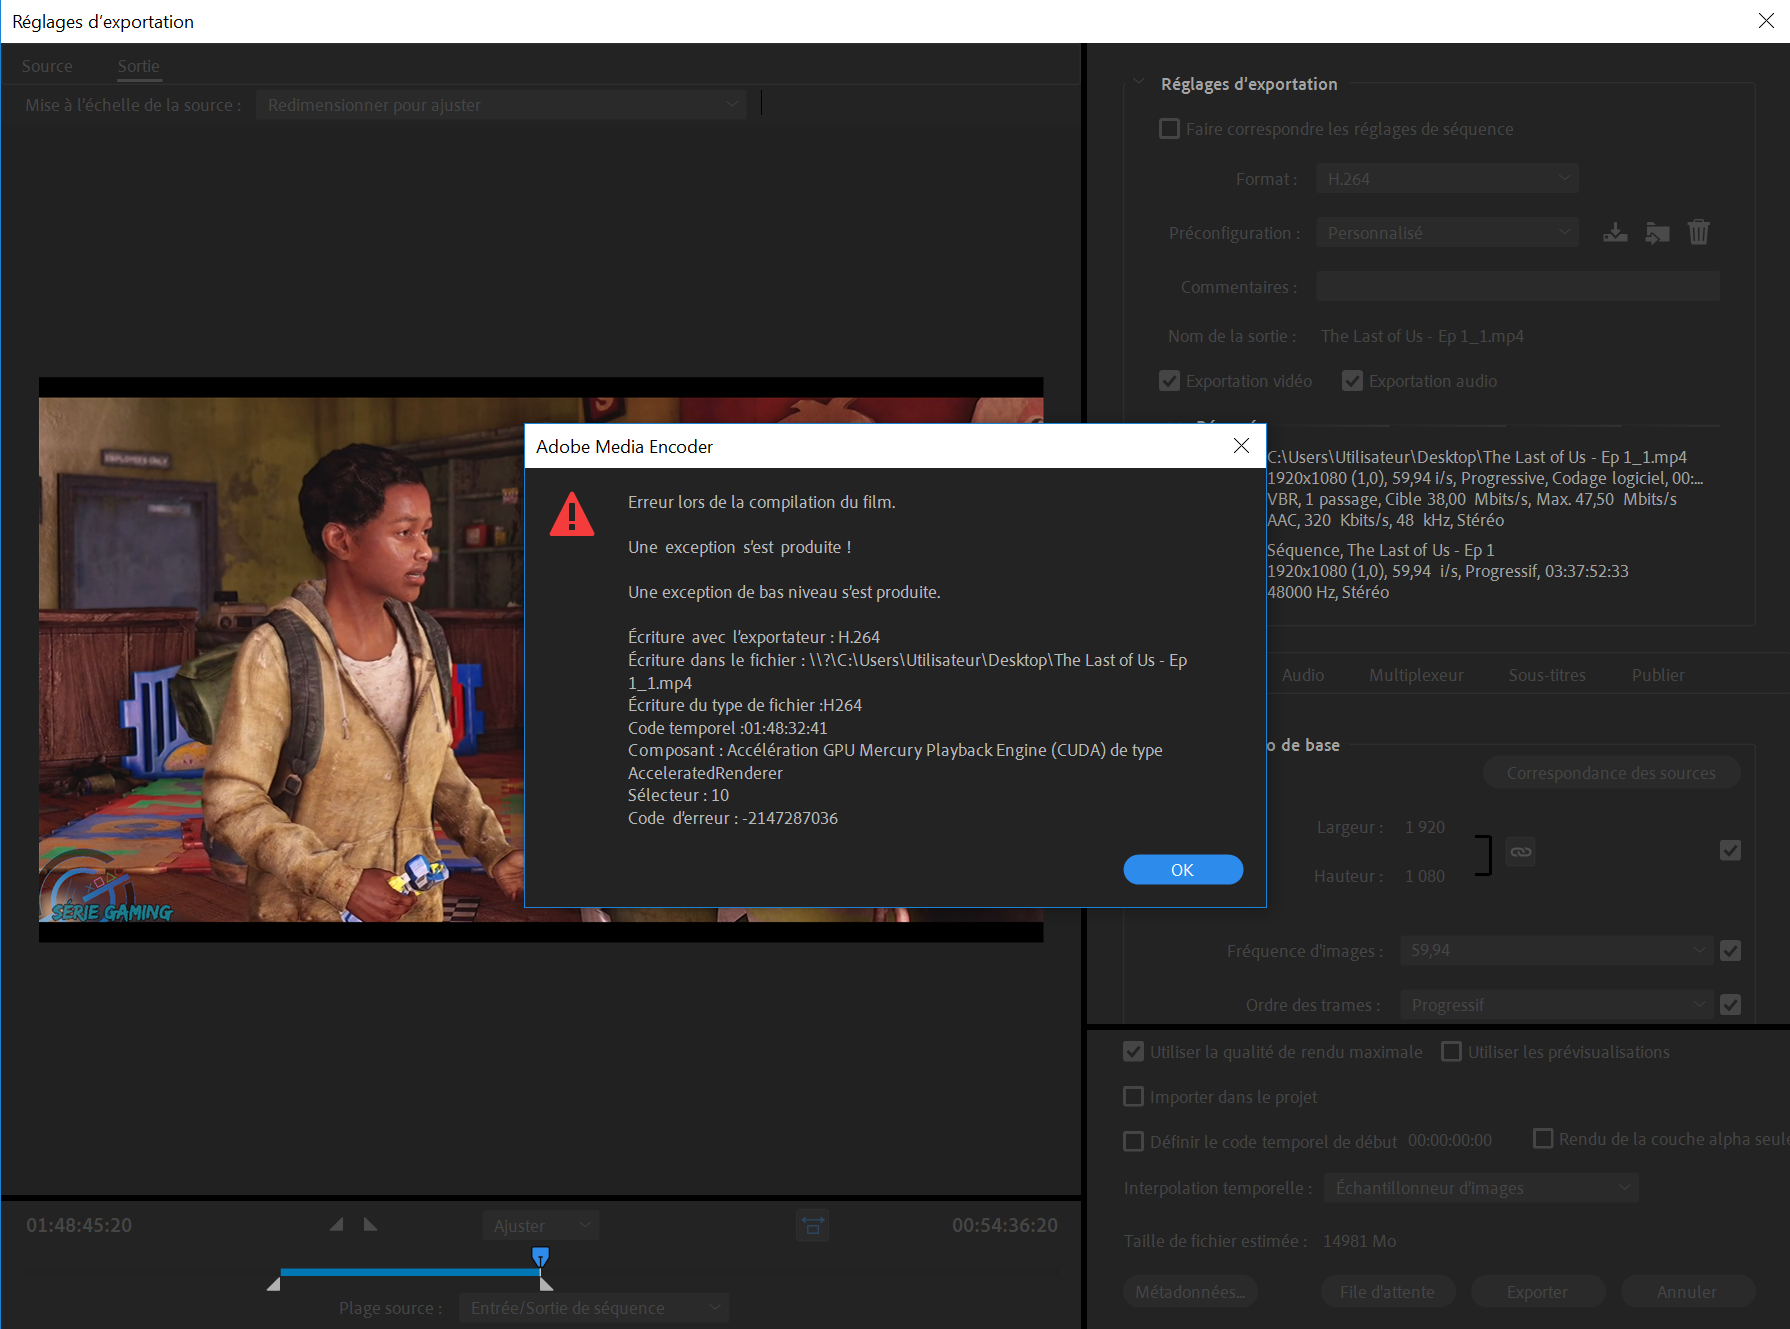Toggle the Exportation vidéo checkbox
The width and height of the screenshot is (1790, 1329).
1169,381
